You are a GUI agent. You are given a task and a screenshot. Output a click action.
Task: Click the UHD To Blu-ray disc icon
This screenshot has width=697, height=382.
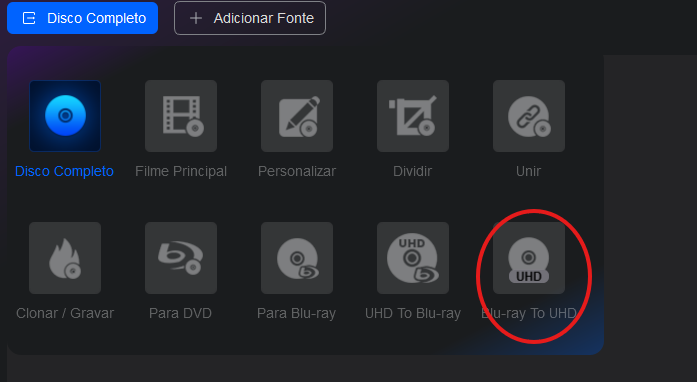(413, 258)
